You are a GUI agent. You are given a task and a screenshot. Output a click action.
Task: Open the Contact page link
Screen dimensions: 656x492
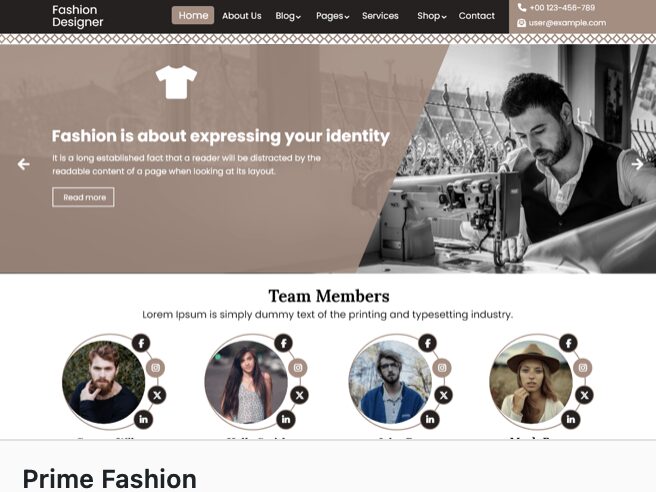pyautogui.click(x=477, y=16)
